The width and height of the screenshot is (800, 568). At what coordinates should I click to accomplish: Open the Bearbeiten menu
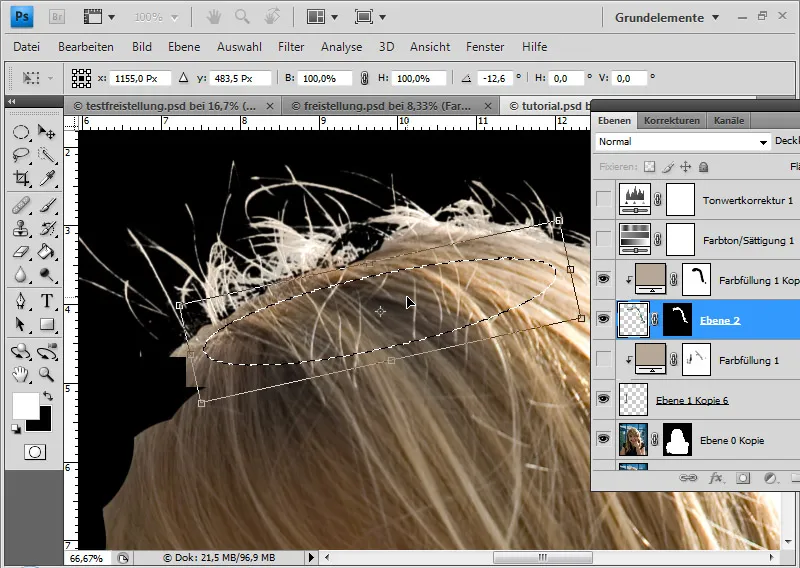click(86, 47)
